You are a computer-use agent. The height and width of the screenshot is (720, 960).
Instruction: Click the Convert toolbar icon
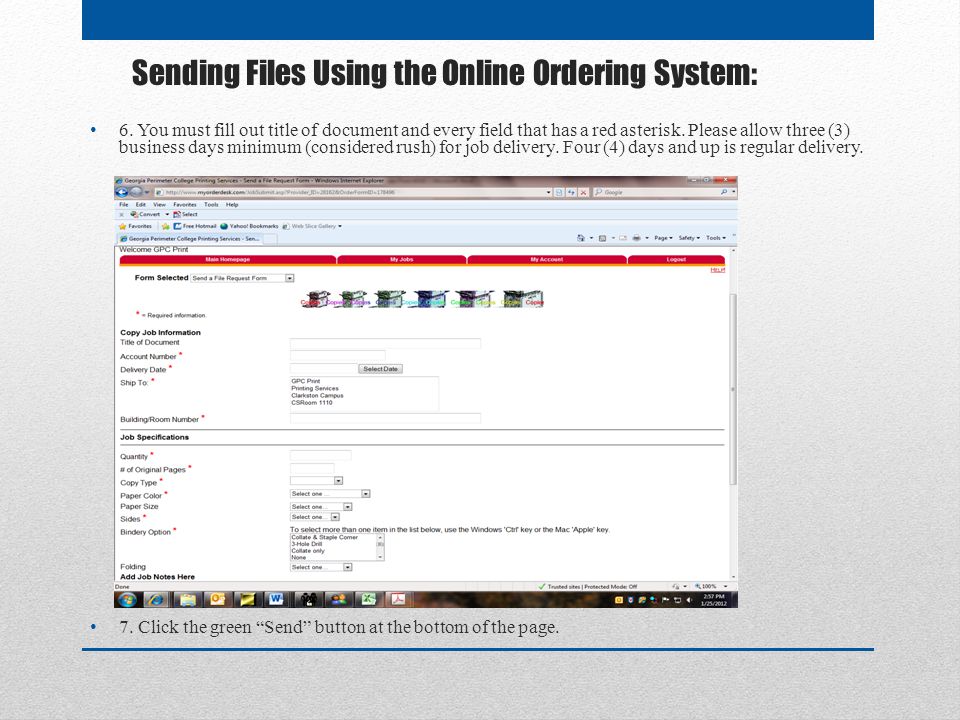click(146, 215)
